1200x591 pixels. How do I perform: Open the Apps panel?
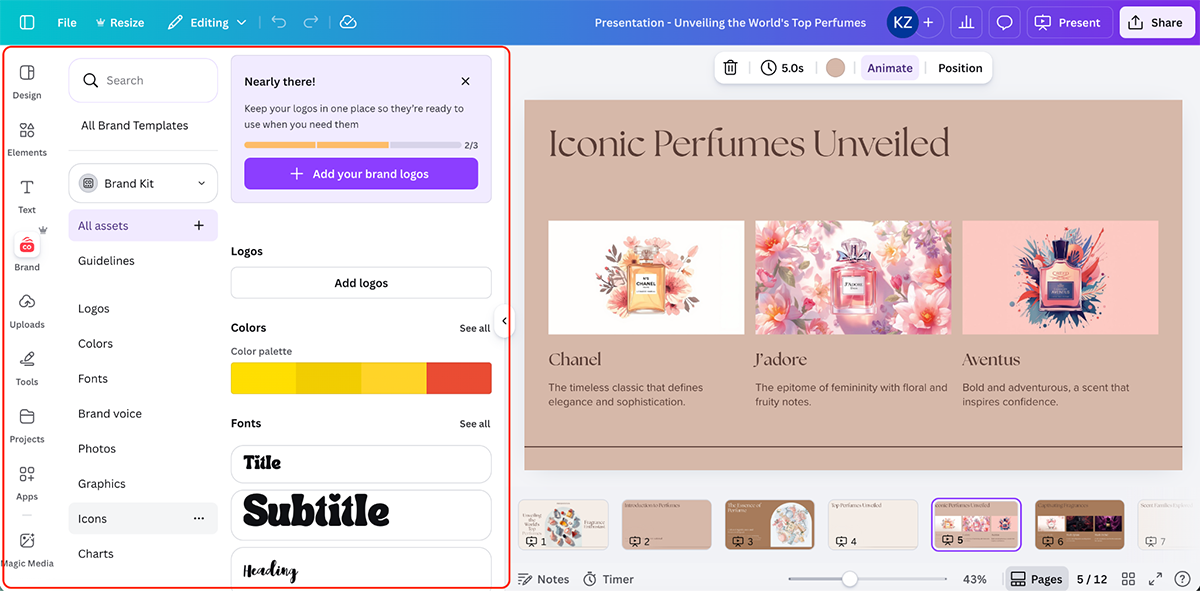(x=27, y=480)
